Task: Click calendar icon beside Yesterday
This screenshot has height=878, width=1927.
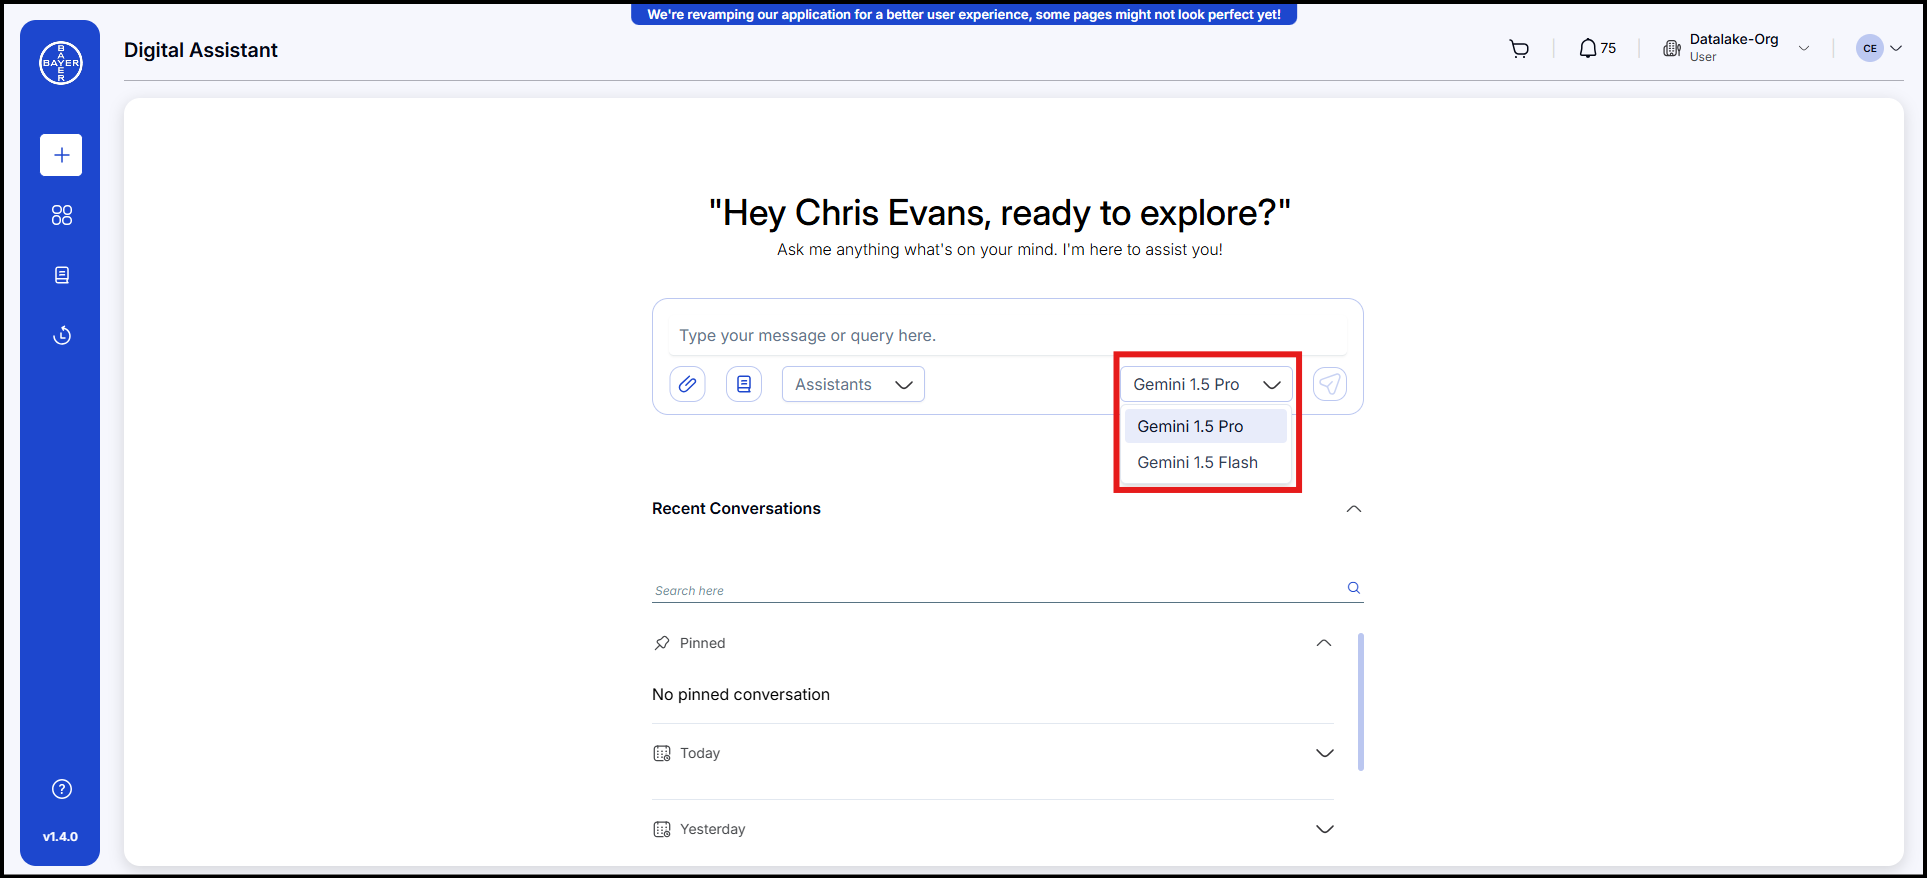Action: pos(662,829)
